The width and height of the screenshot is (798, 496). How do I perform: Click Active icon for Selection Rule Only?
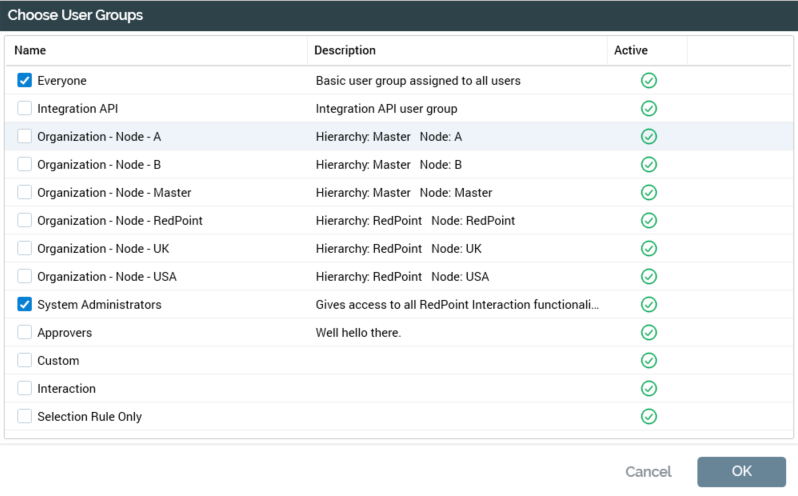point(648,416)
